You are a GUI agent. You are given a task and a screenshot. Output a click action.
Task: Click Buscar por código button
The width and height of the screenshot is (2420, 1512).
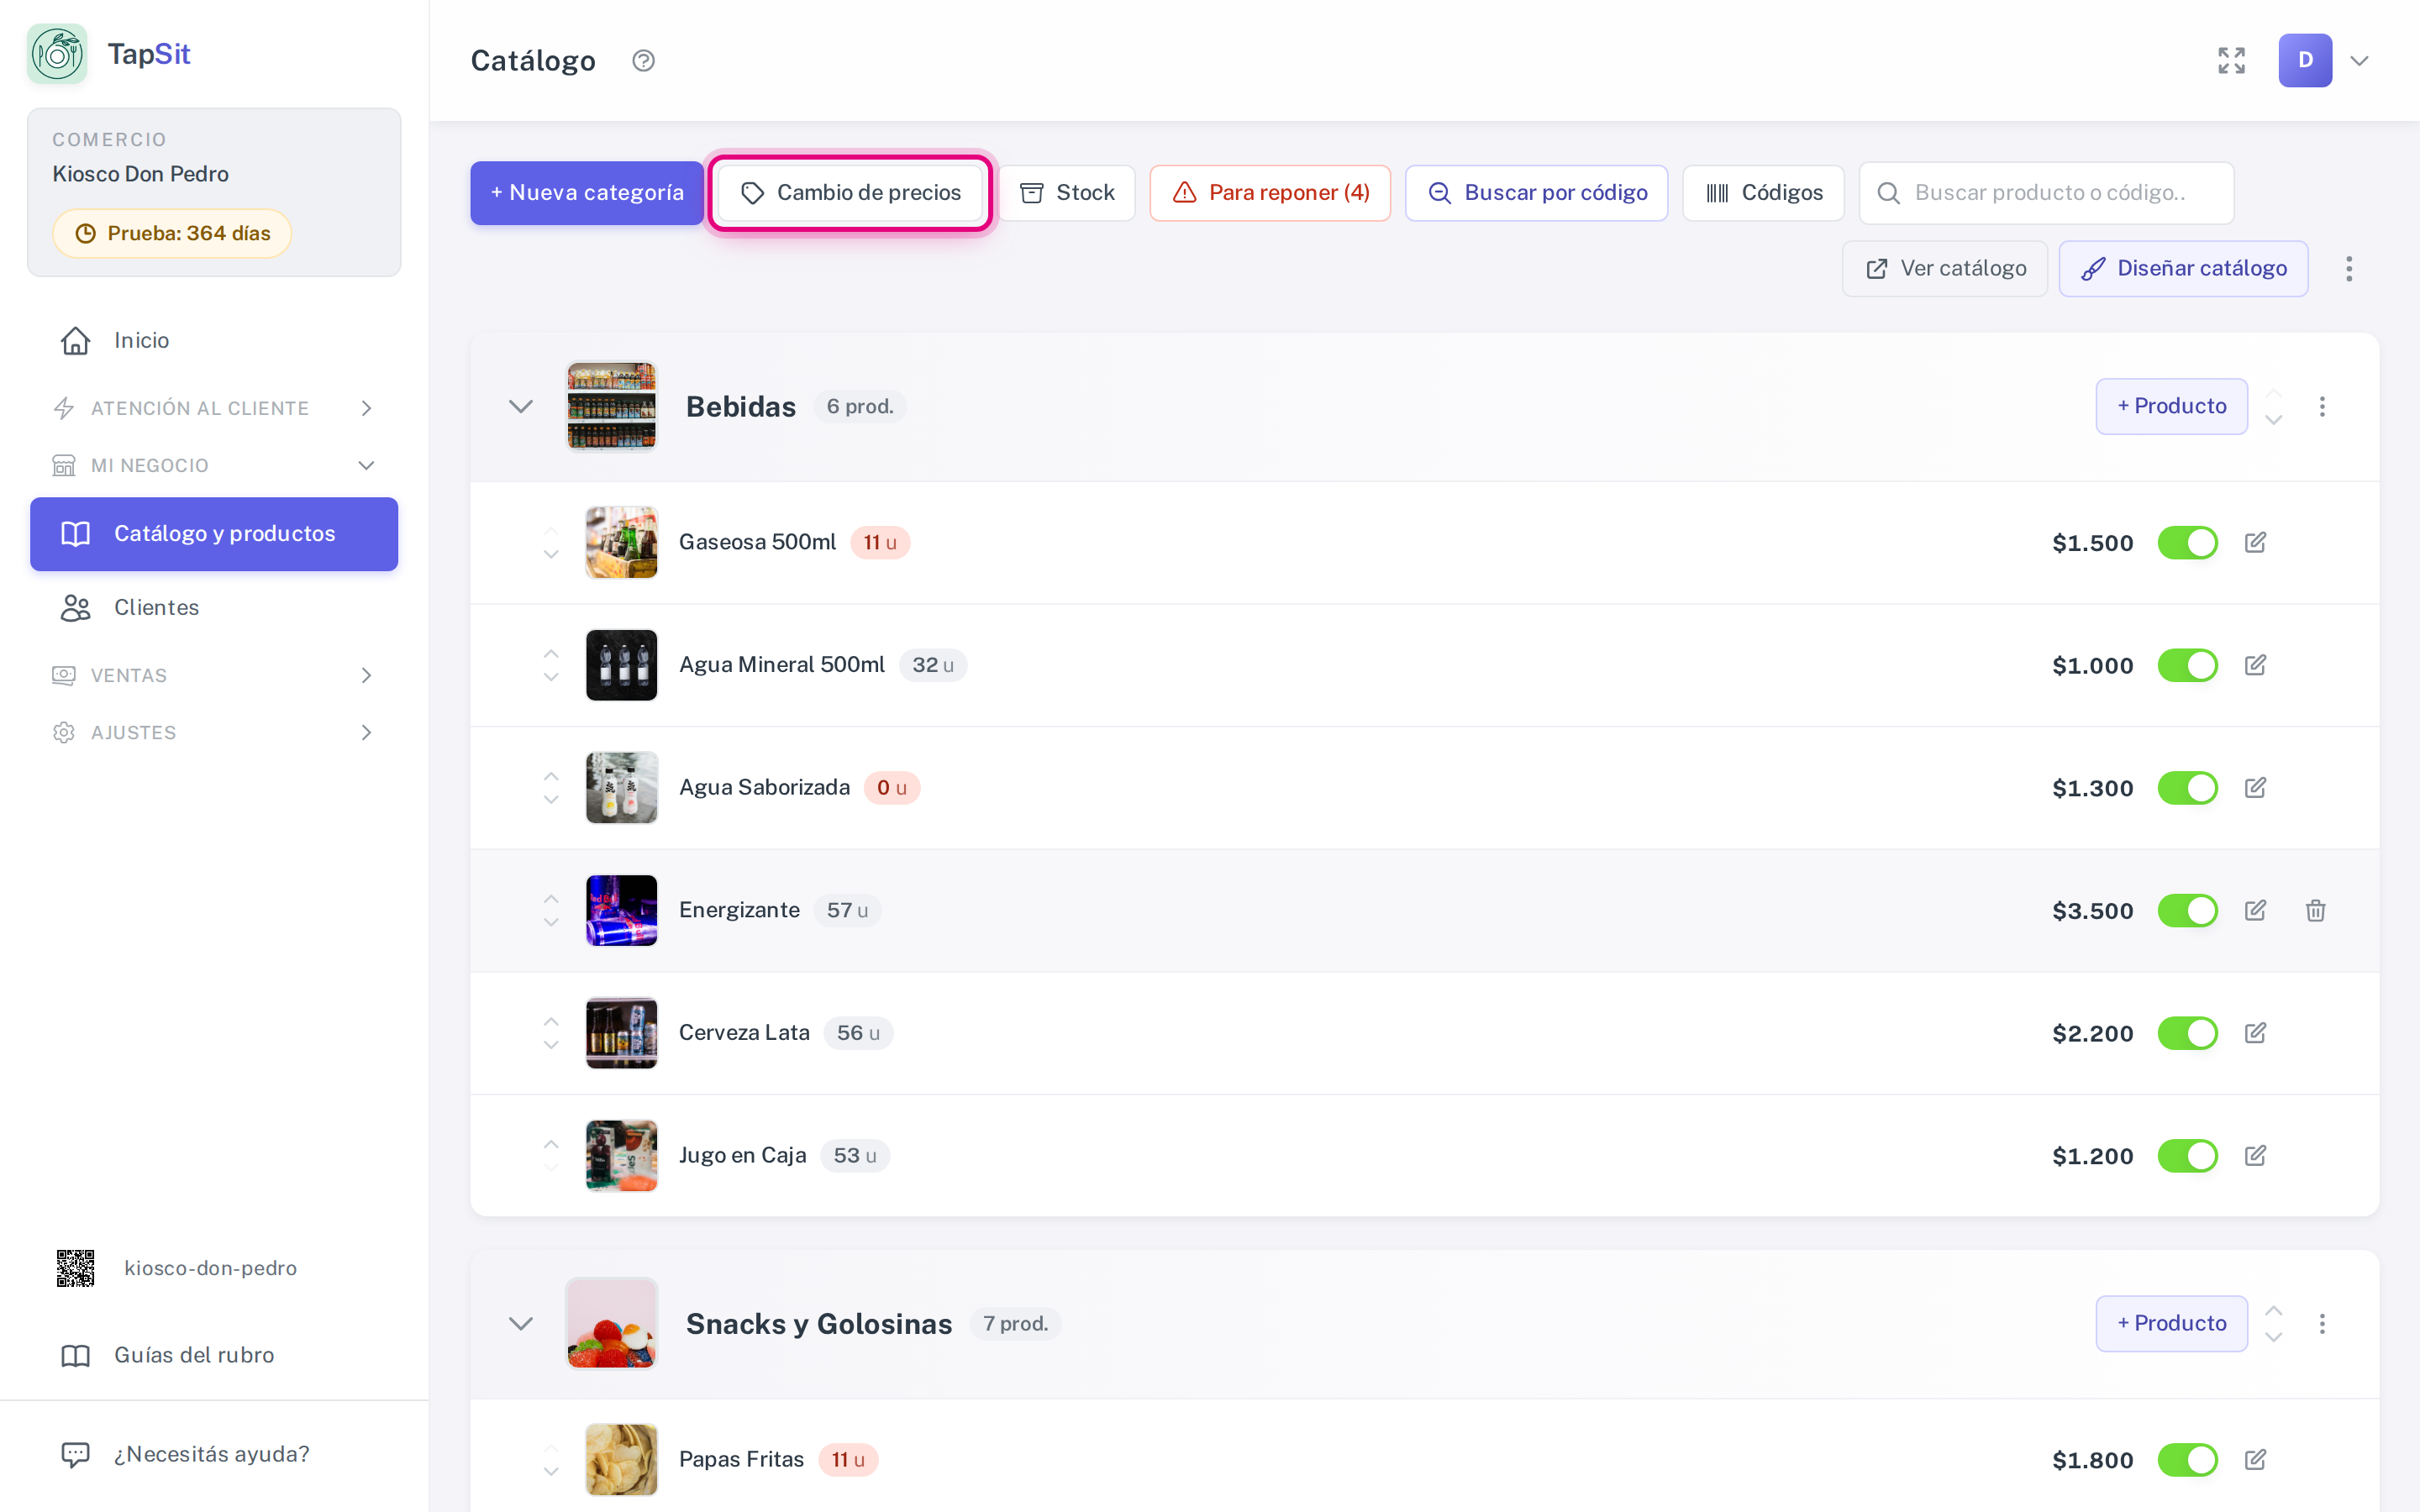click(x=1536, y=193)
